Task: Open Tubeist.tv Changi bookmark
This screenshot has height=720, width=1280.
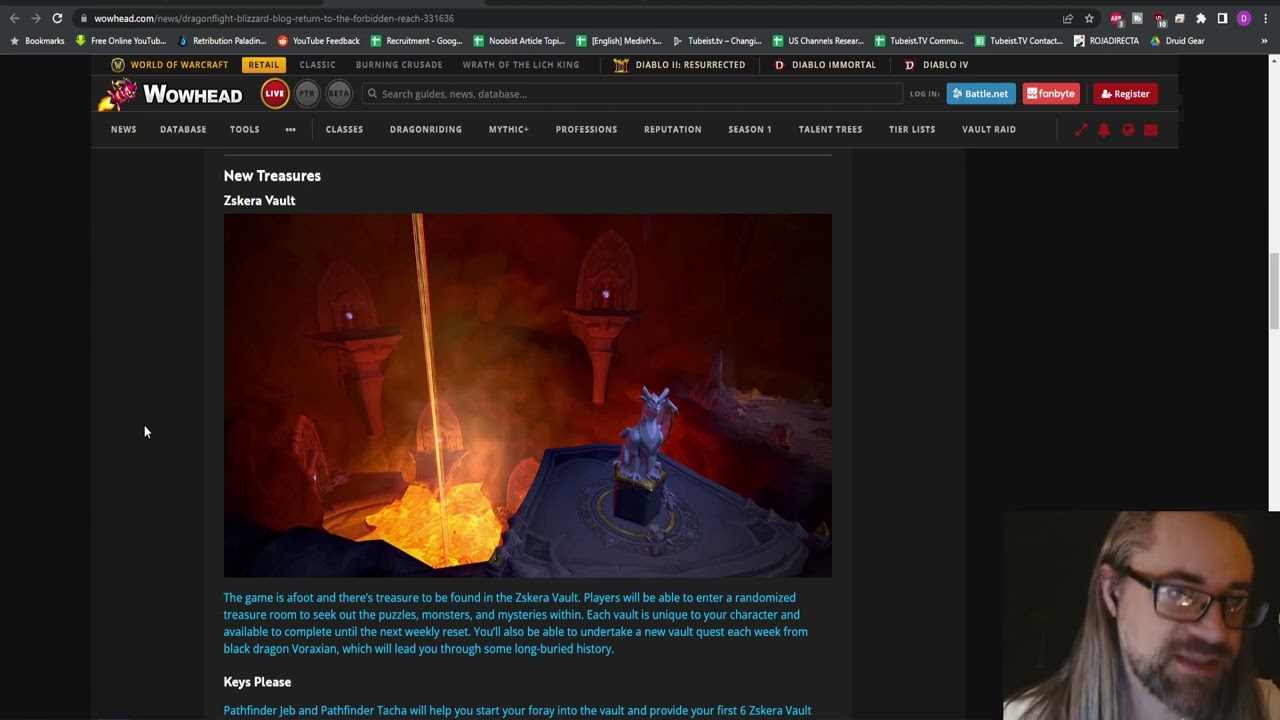Action: (x=717, y=41)
